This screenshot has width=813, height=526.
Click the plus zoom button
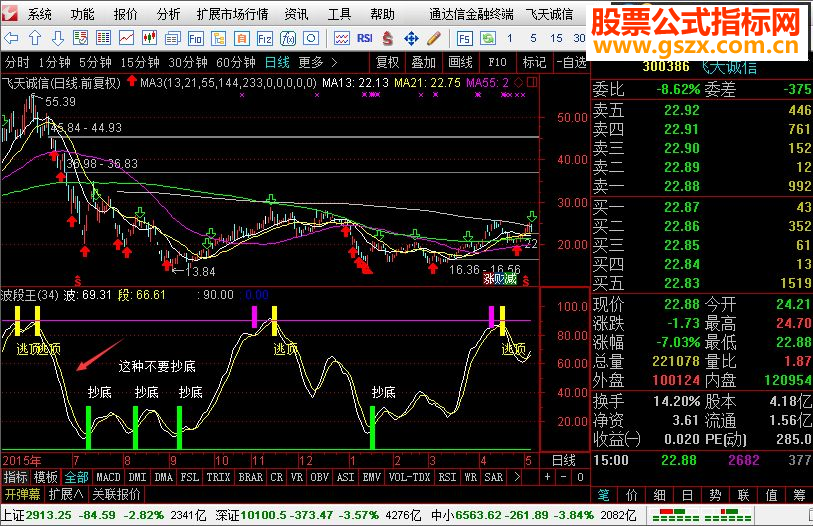(x=548, y=477)
